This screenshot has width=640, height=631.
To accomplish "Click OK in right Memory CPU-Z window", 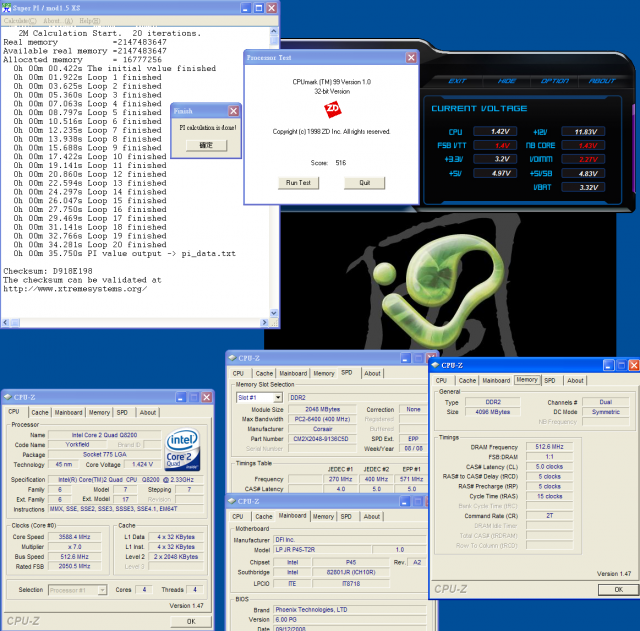I will coord(618,589).
